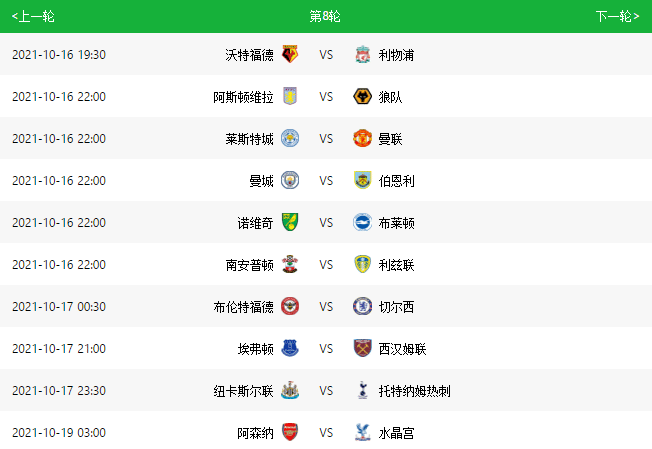Open team link 纽卡斯尔联
This screenshot has width=652, height=449.
click(243, 391)
